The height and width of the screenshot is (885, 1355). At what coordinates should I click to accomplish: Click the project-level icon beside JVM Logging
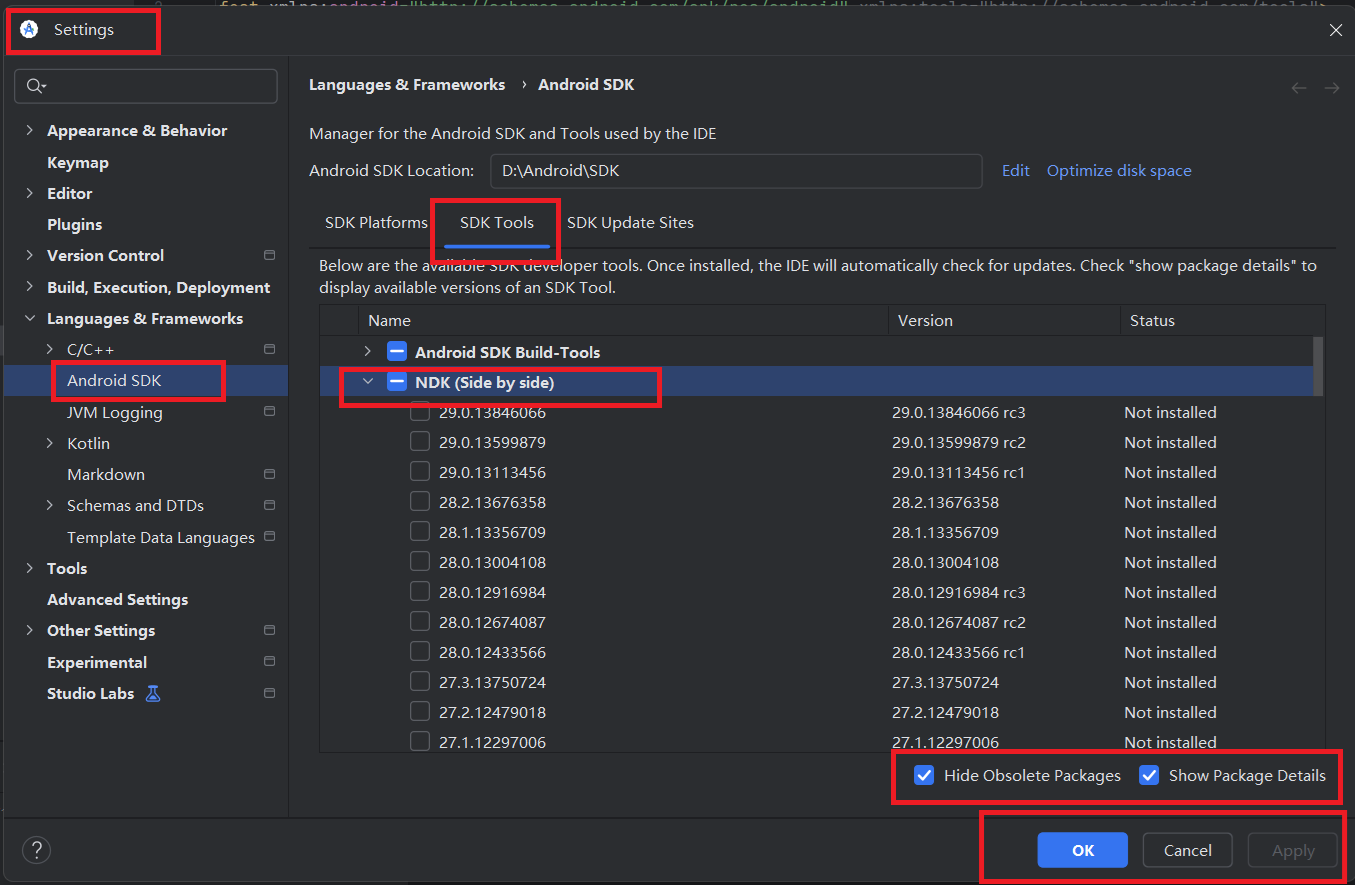269,411
